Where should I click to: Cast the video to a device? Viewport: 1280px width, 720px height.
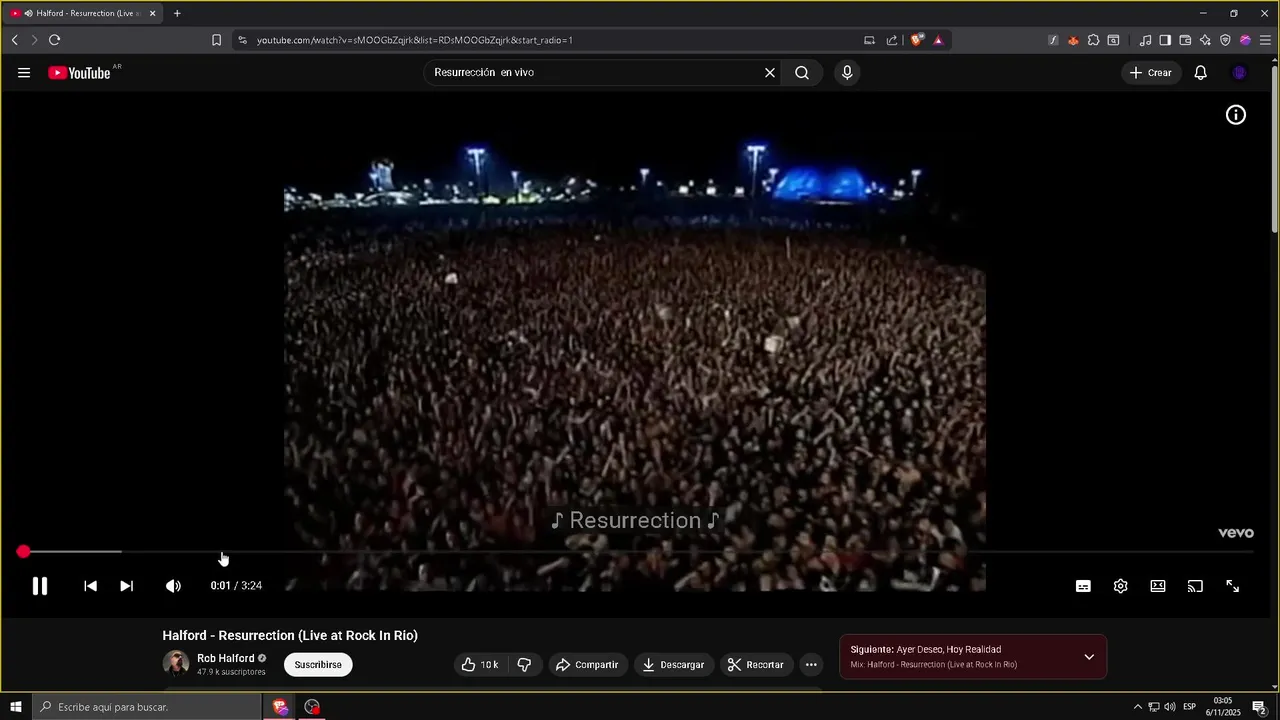(1195, 586)
